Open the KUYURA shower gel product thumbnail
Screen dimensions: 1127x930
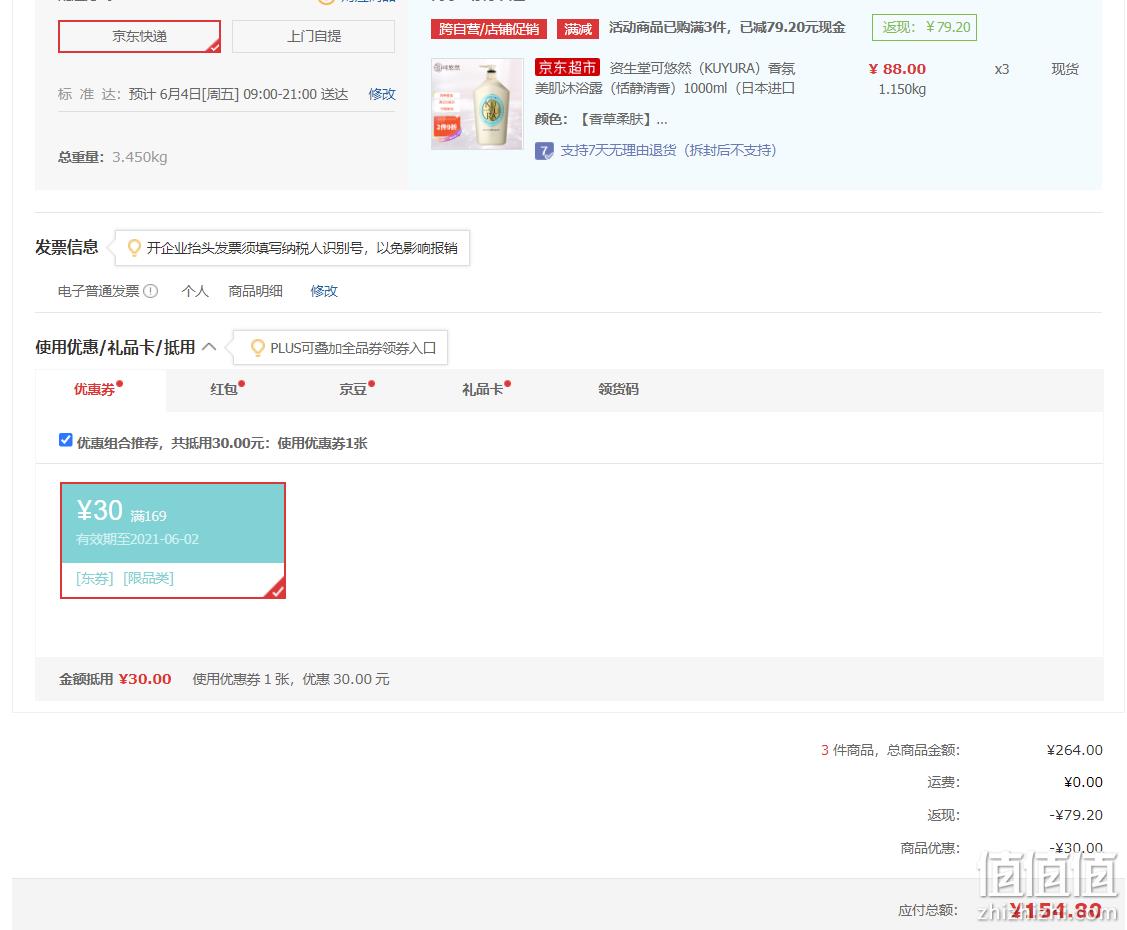coord(477,104)
